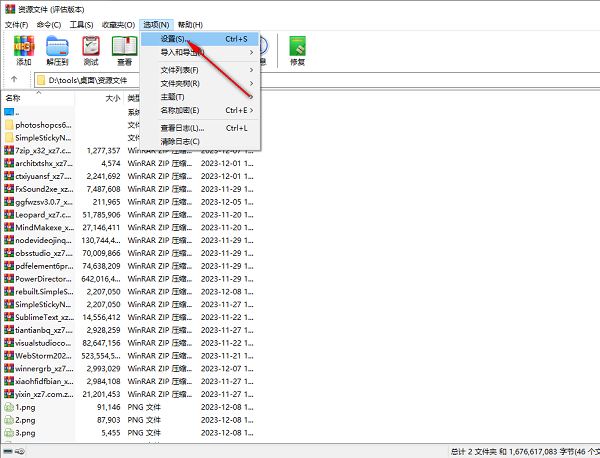This screenshot has height=458, width=600.
Task: Open the Commands (命令) menu
Action: click(x=49, y=25)
